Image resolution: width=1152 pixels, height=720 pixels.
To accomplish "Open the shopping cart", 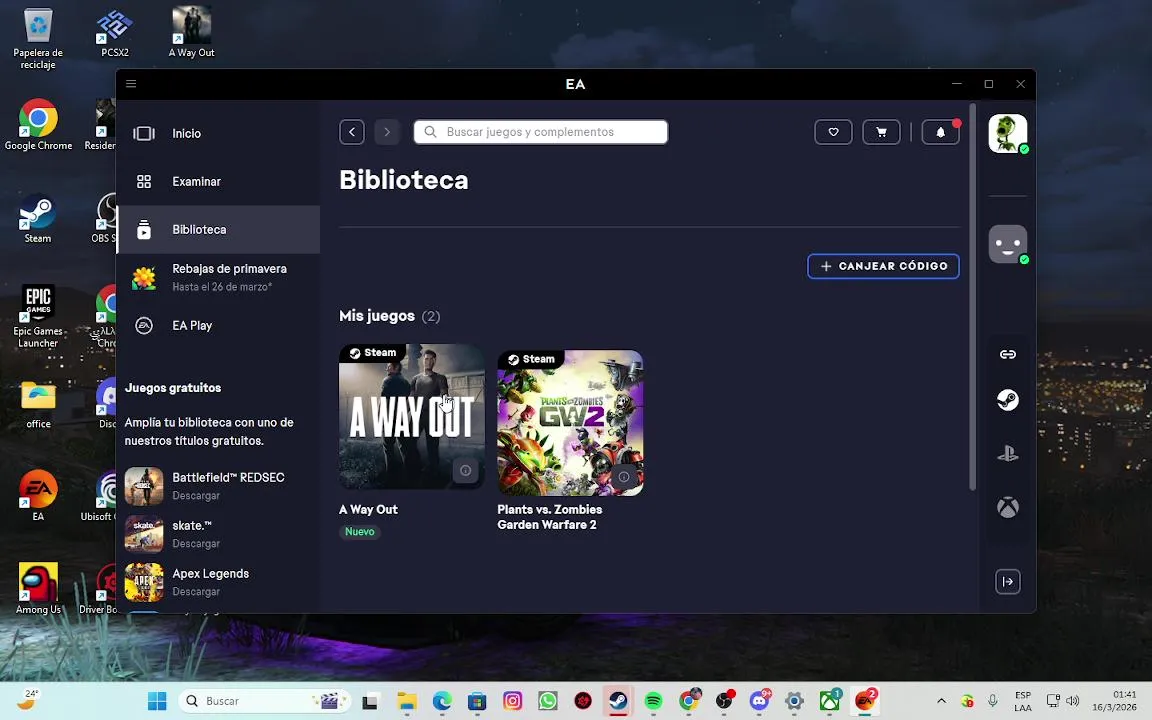I will coord(882,132).
